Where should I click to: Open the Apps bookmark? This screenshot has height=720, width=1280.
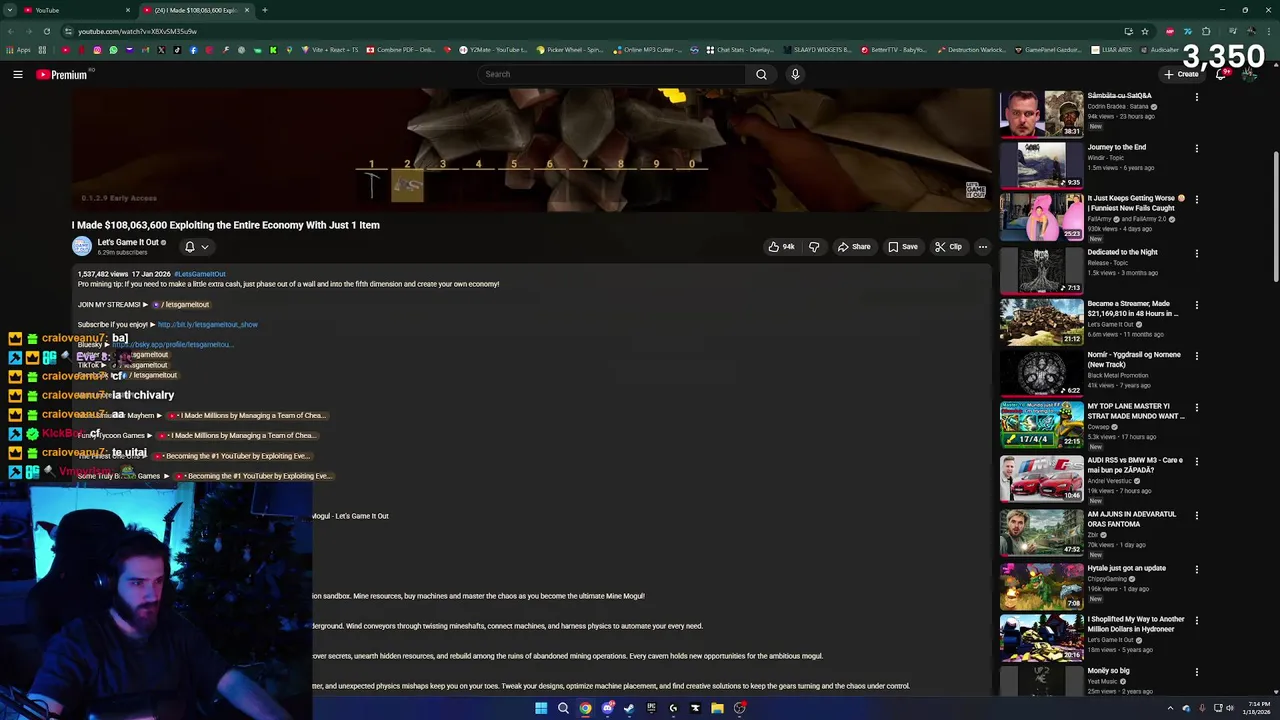19,50
